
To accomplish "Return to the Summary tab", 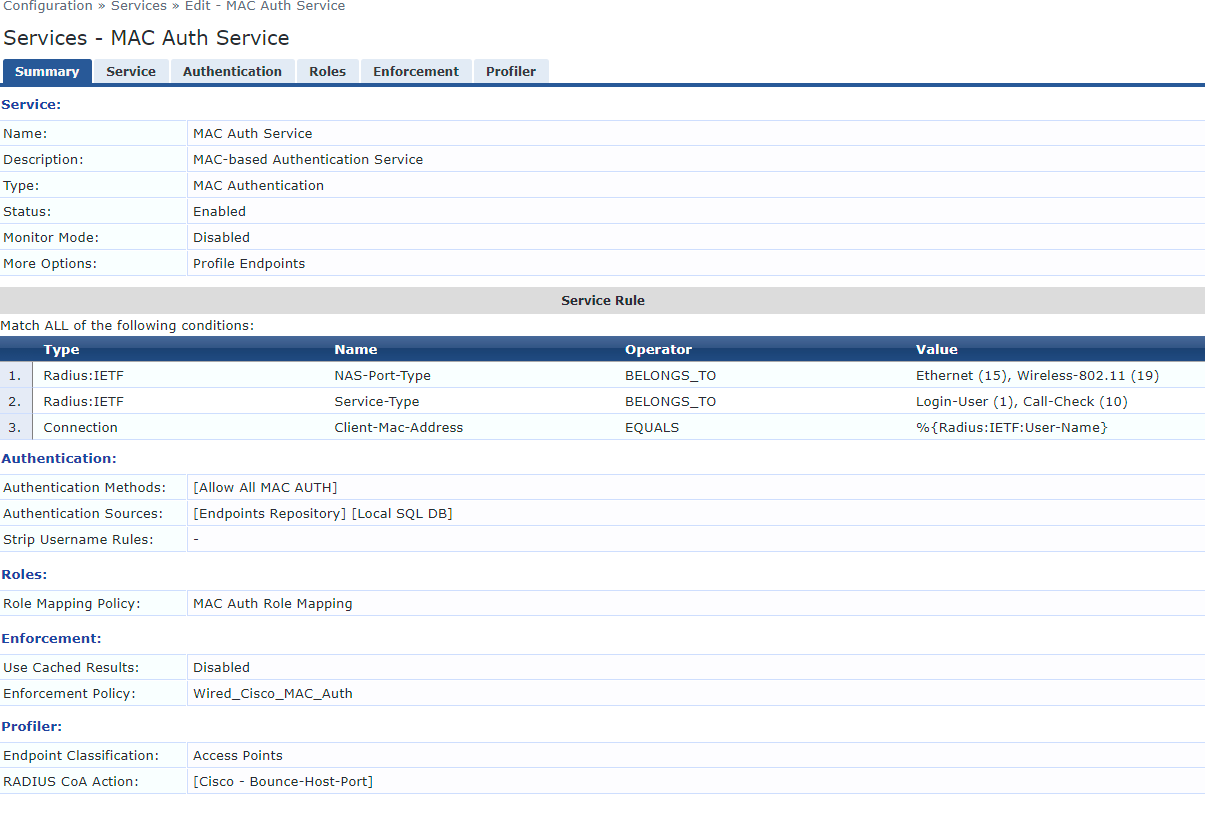I will pyautogui.click(x=47, y=71).
